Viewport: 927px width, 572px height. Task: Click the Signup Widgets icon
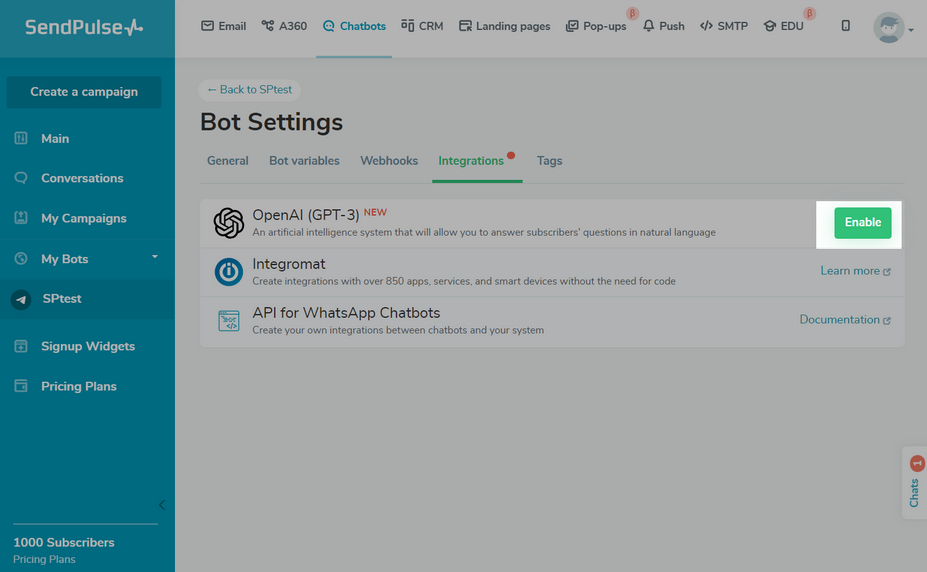click(21, 346)
